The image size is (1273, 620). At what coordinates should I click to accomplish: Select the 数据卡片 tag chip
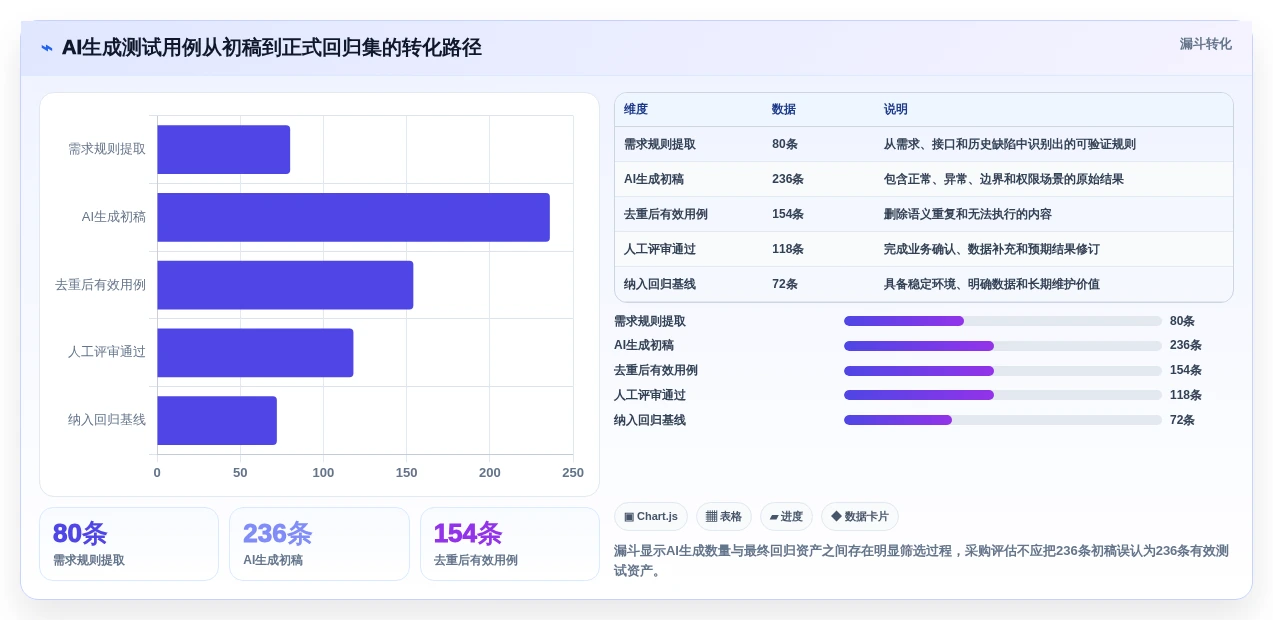(x=860, y=517)
